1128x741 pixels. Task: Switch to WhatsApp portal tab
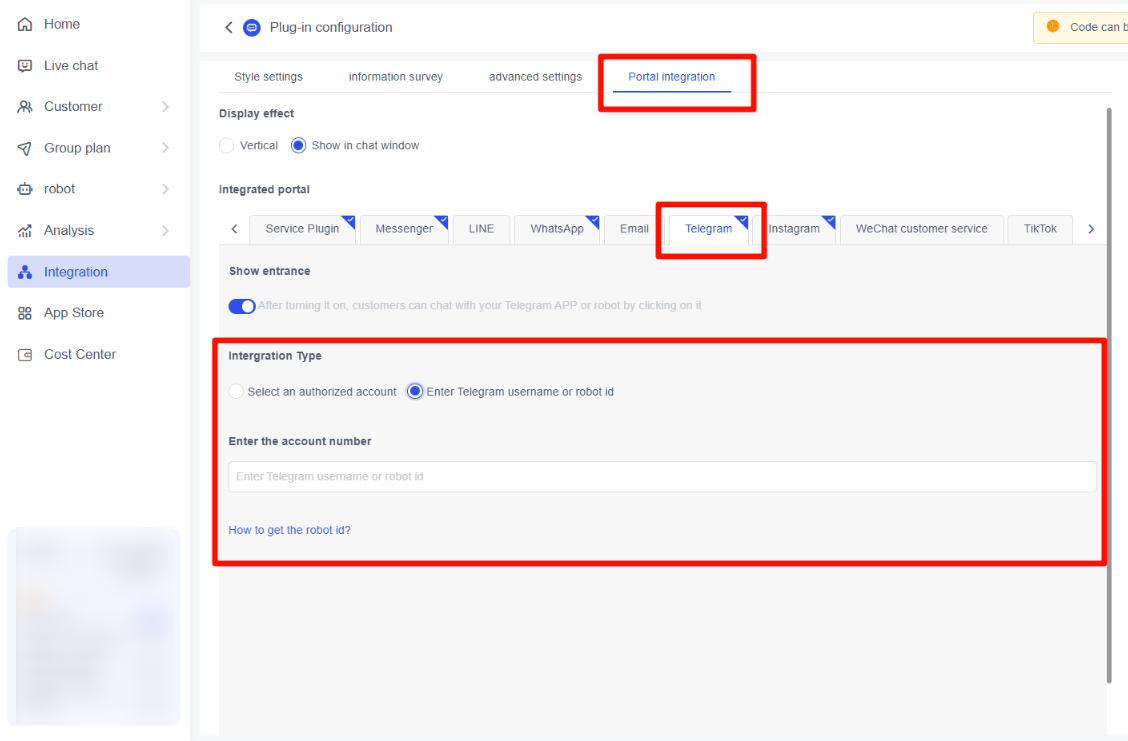[x=557, y=229]
